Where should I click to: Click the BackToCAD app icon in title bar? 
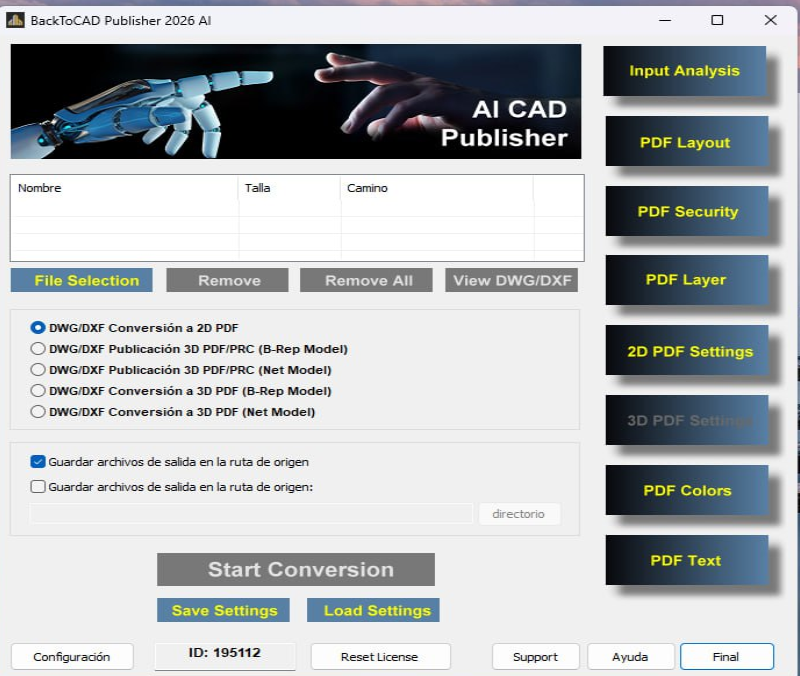pos(15,20)
